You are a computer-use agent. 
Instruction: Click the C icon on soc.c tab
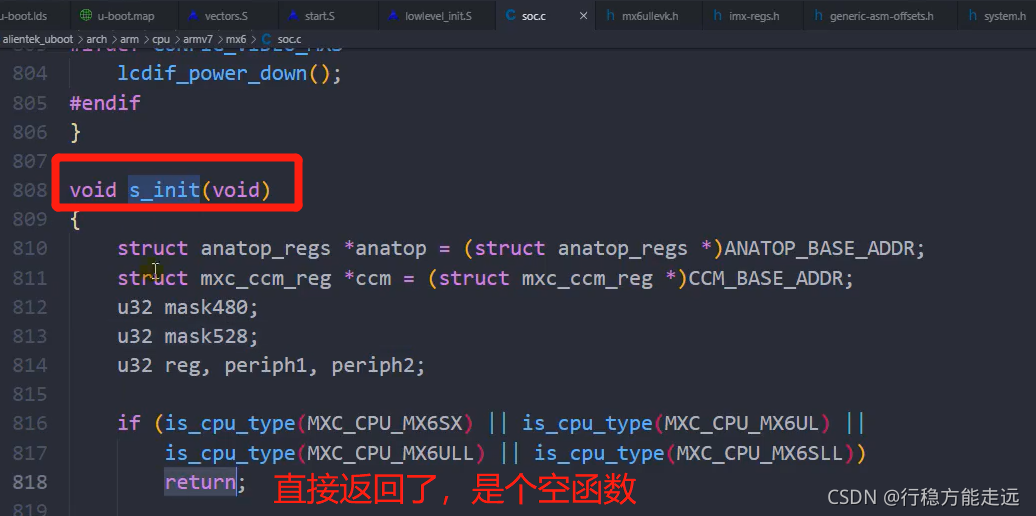click(x=510, y=15)
